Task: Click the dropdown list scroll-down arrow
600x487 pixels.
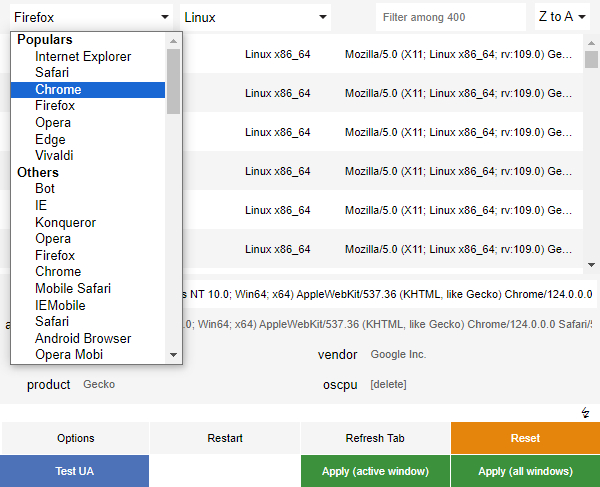Action: 173,355
